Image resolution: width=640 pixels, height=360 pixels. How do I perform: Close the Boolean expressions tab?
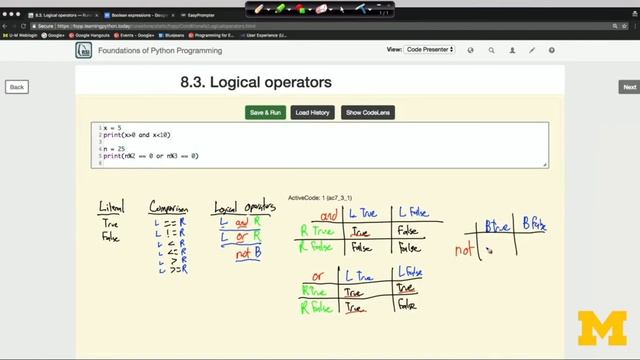173,15
